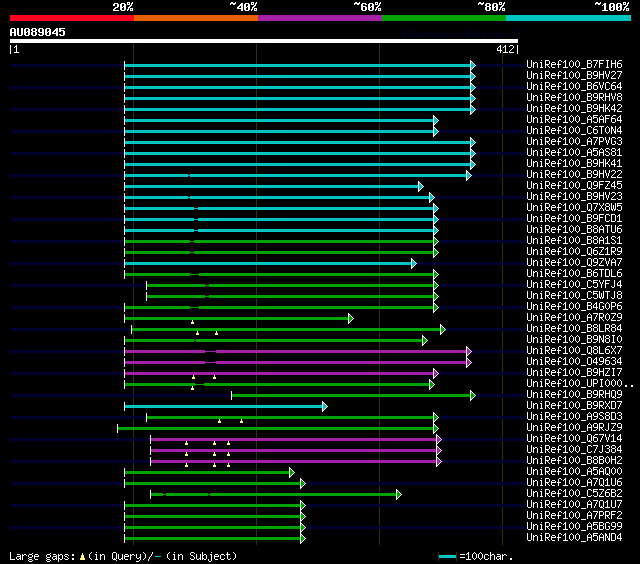Image resolution: width=640 pixels, height=564 pixels.
Task: Click the UniRef100_C7J384 label
Action: [x=574, y=450]
